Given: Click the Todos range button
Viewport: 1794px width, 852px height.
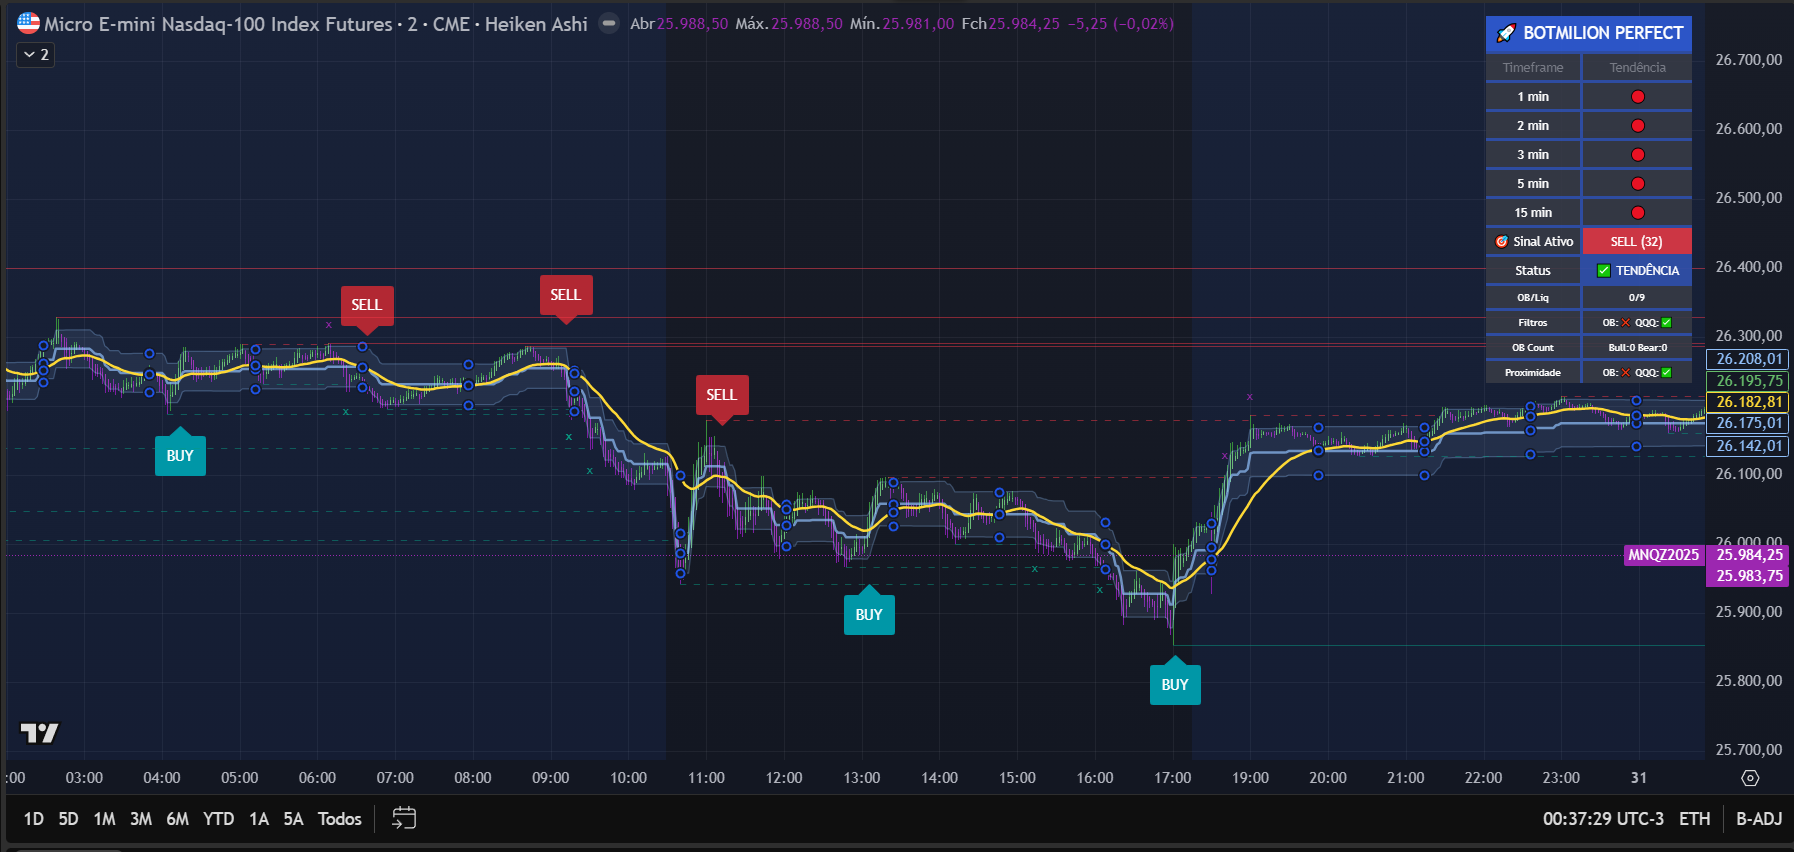Looking at the screenshot, I should coord(339,819).
